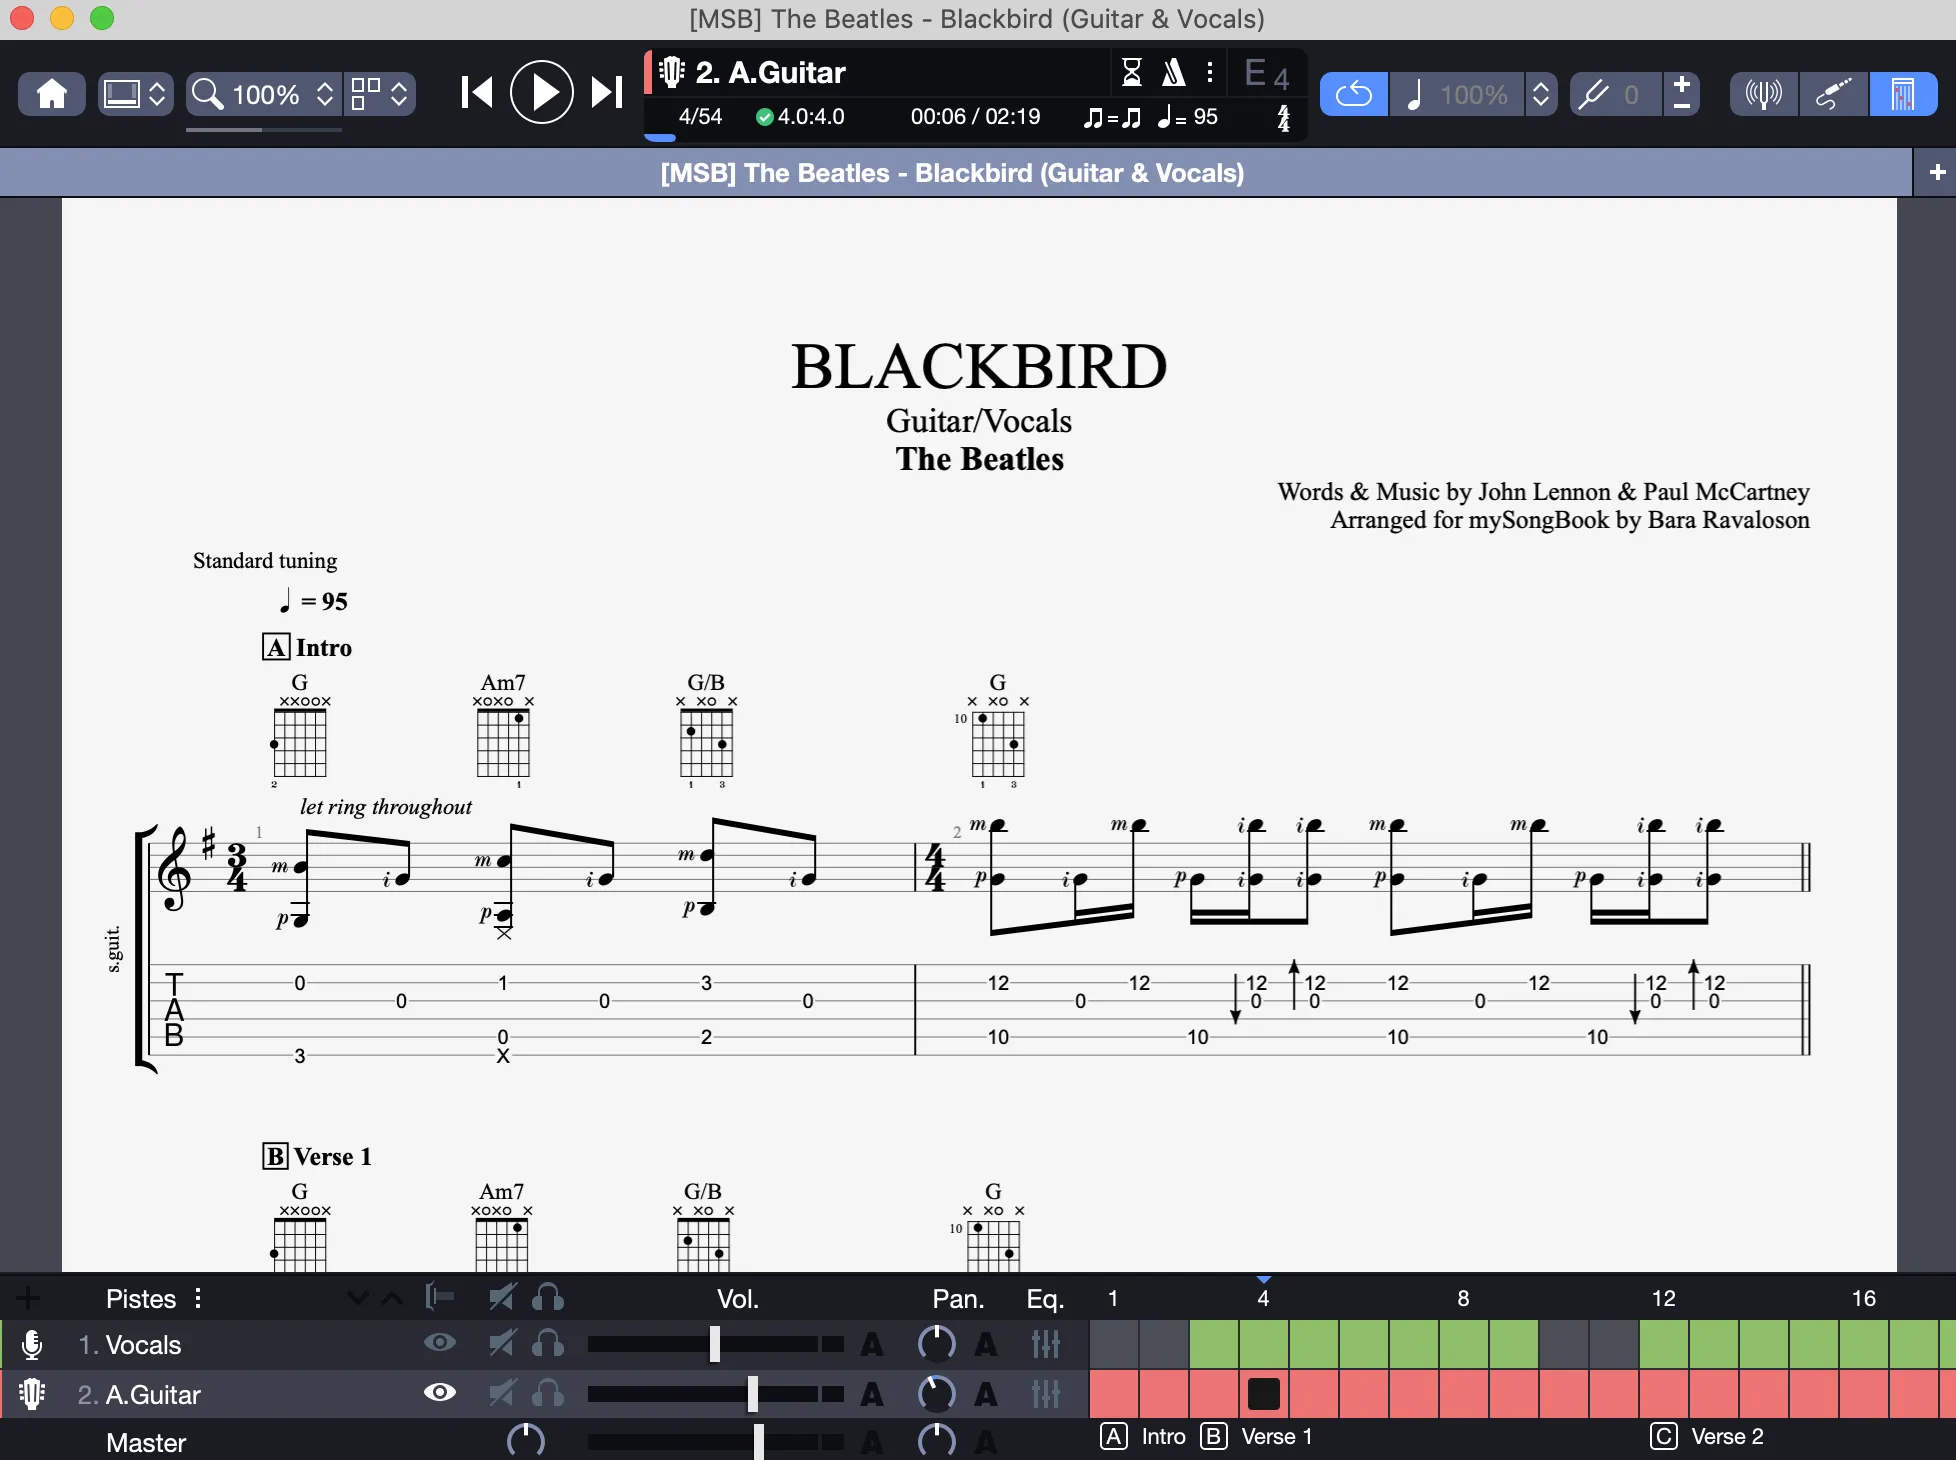
Task: Open the A.Guitar equalizer icon
Action: pos(1046,1393)
